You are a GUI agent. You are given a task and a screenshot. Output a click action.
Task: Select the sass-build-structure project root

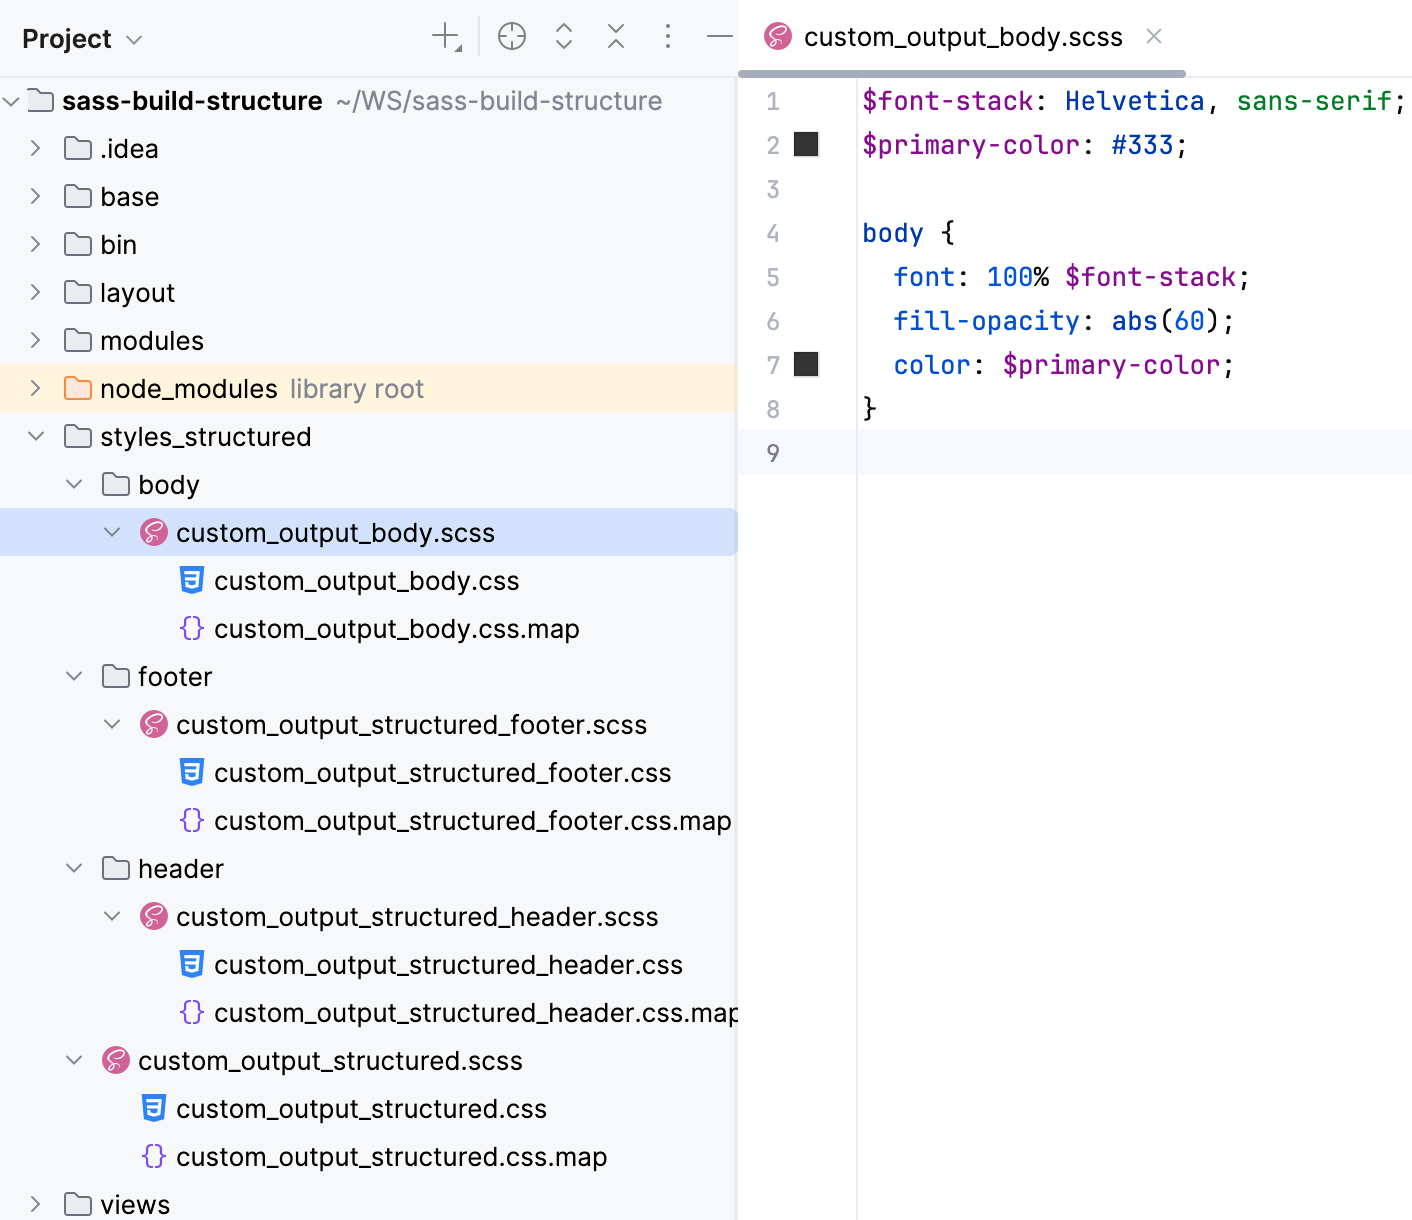[192, 100]
